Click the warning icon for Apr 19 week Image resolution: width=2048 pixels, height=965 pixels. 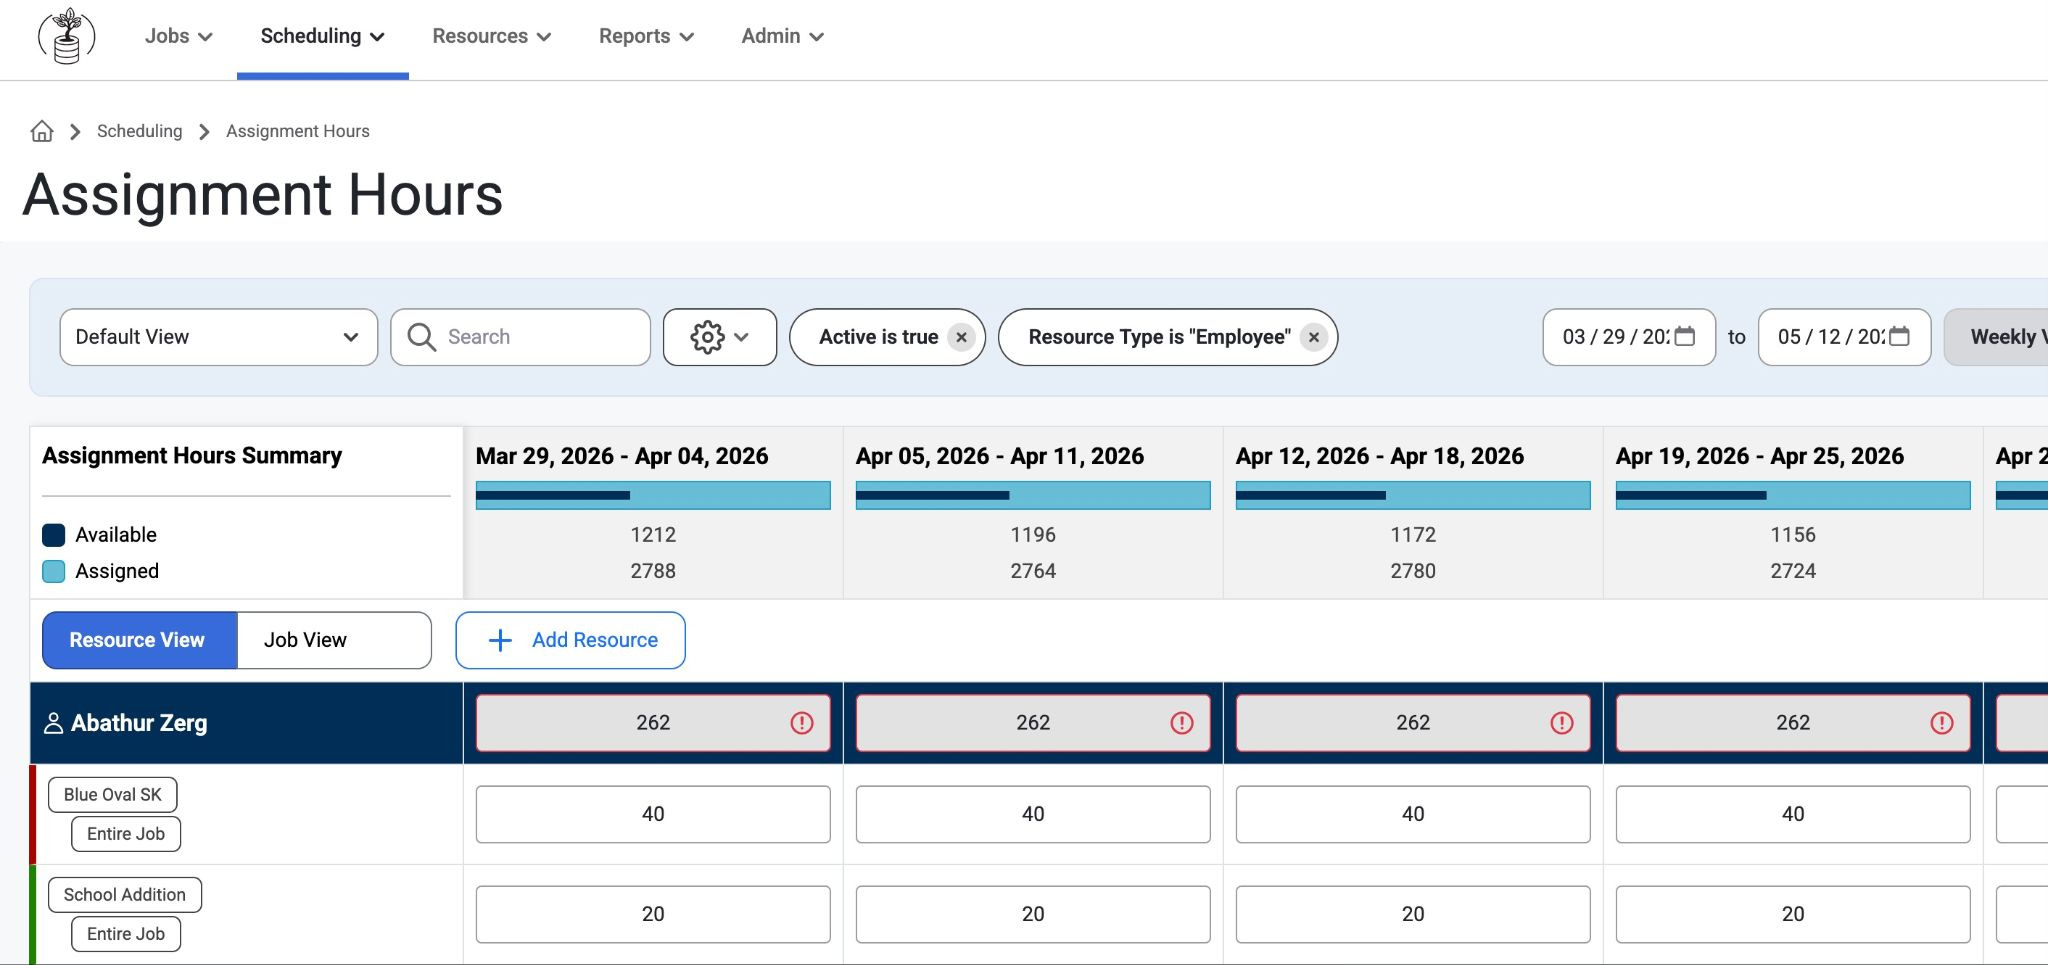coord(1942,723)
